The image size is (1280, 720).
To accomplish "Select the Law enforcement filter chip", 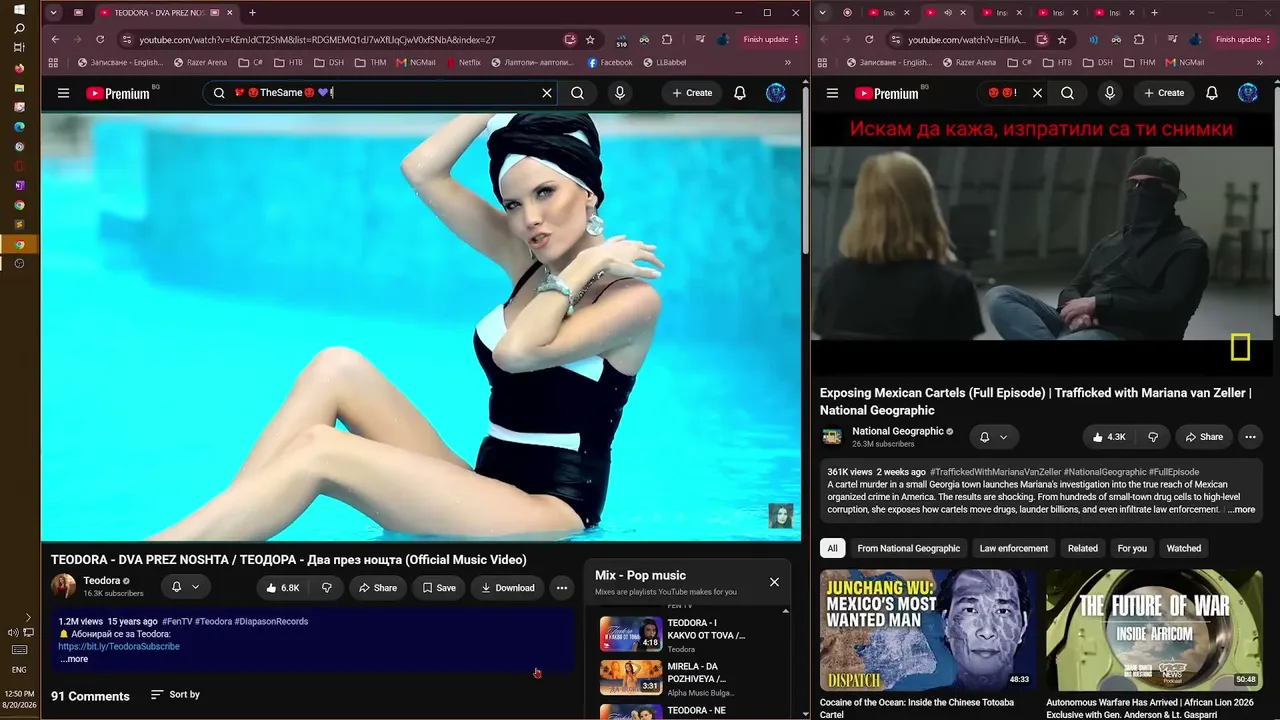I will click(1014, 548).
